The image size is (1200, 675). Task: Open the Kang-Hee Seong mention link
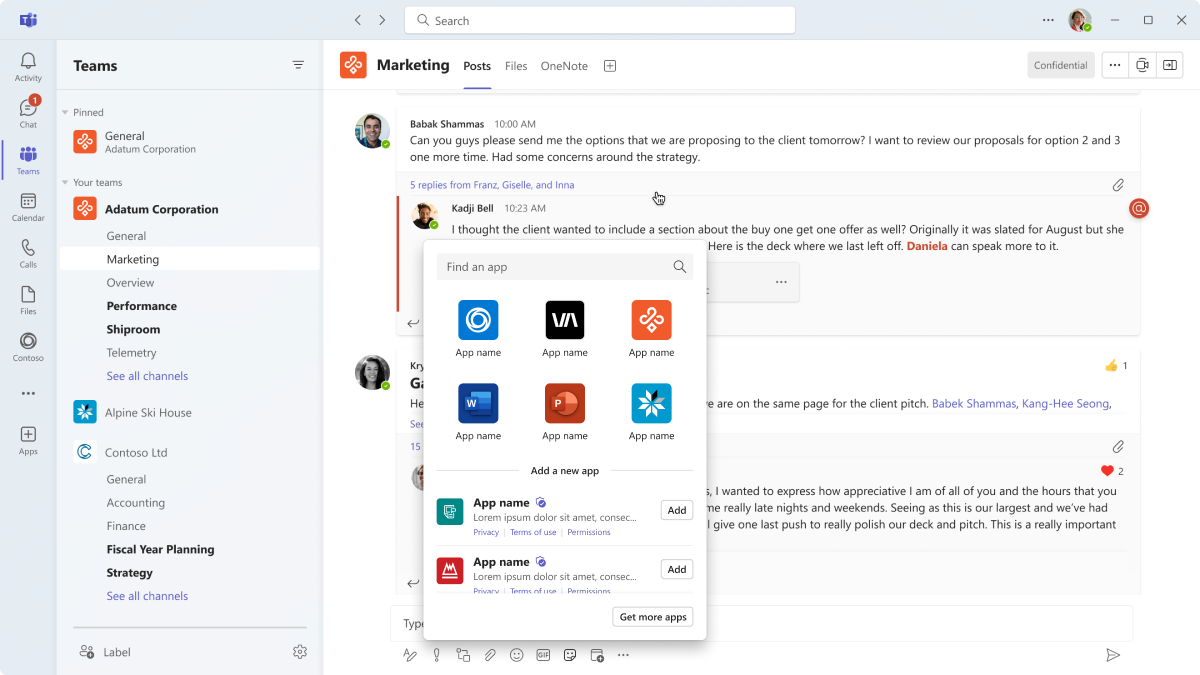pos(1066,404)
